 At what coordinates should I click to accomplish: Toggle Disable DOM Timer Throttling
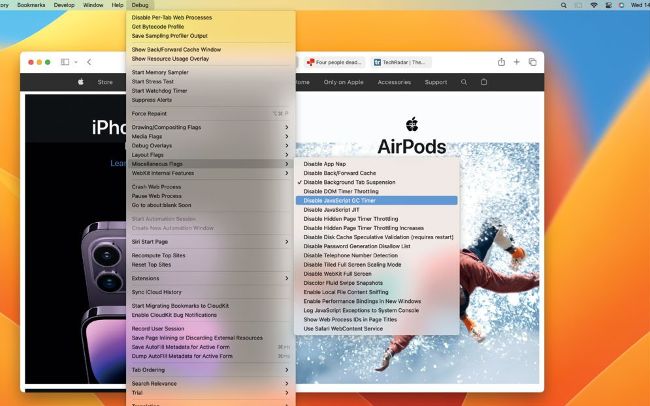(377, 191)
